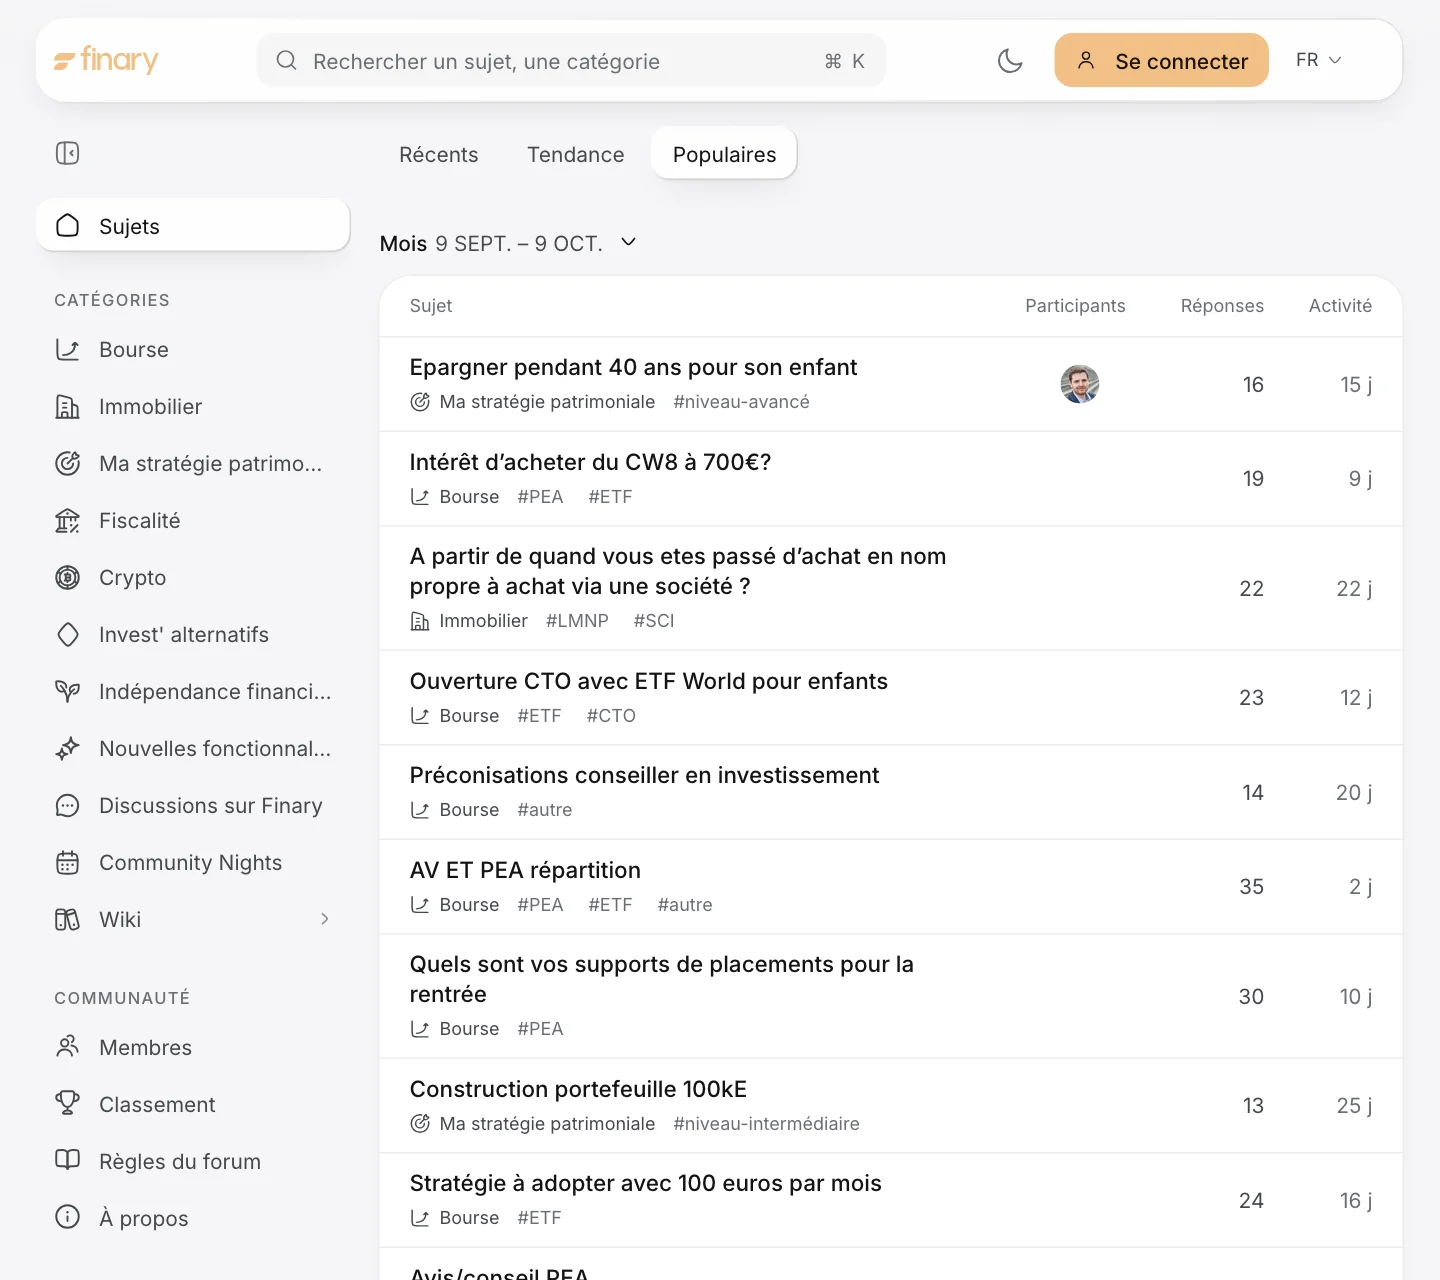Click the Community Nights calendar icon
1440x1280 pixels.
[67, 863]
